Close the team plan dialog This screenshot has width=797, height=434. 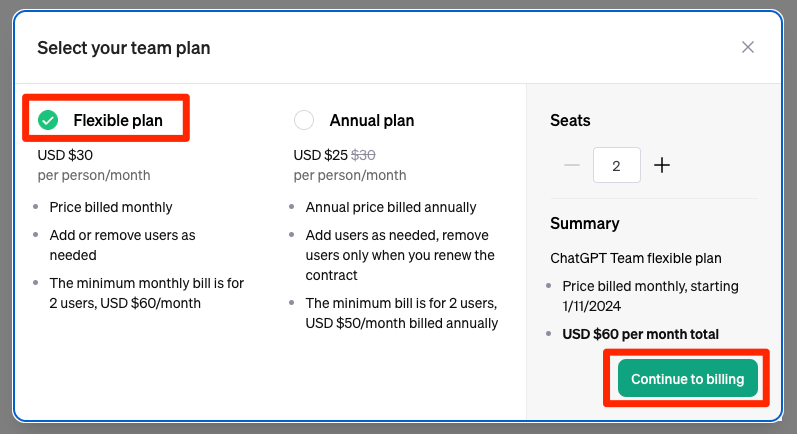click(x=747, y=47)
